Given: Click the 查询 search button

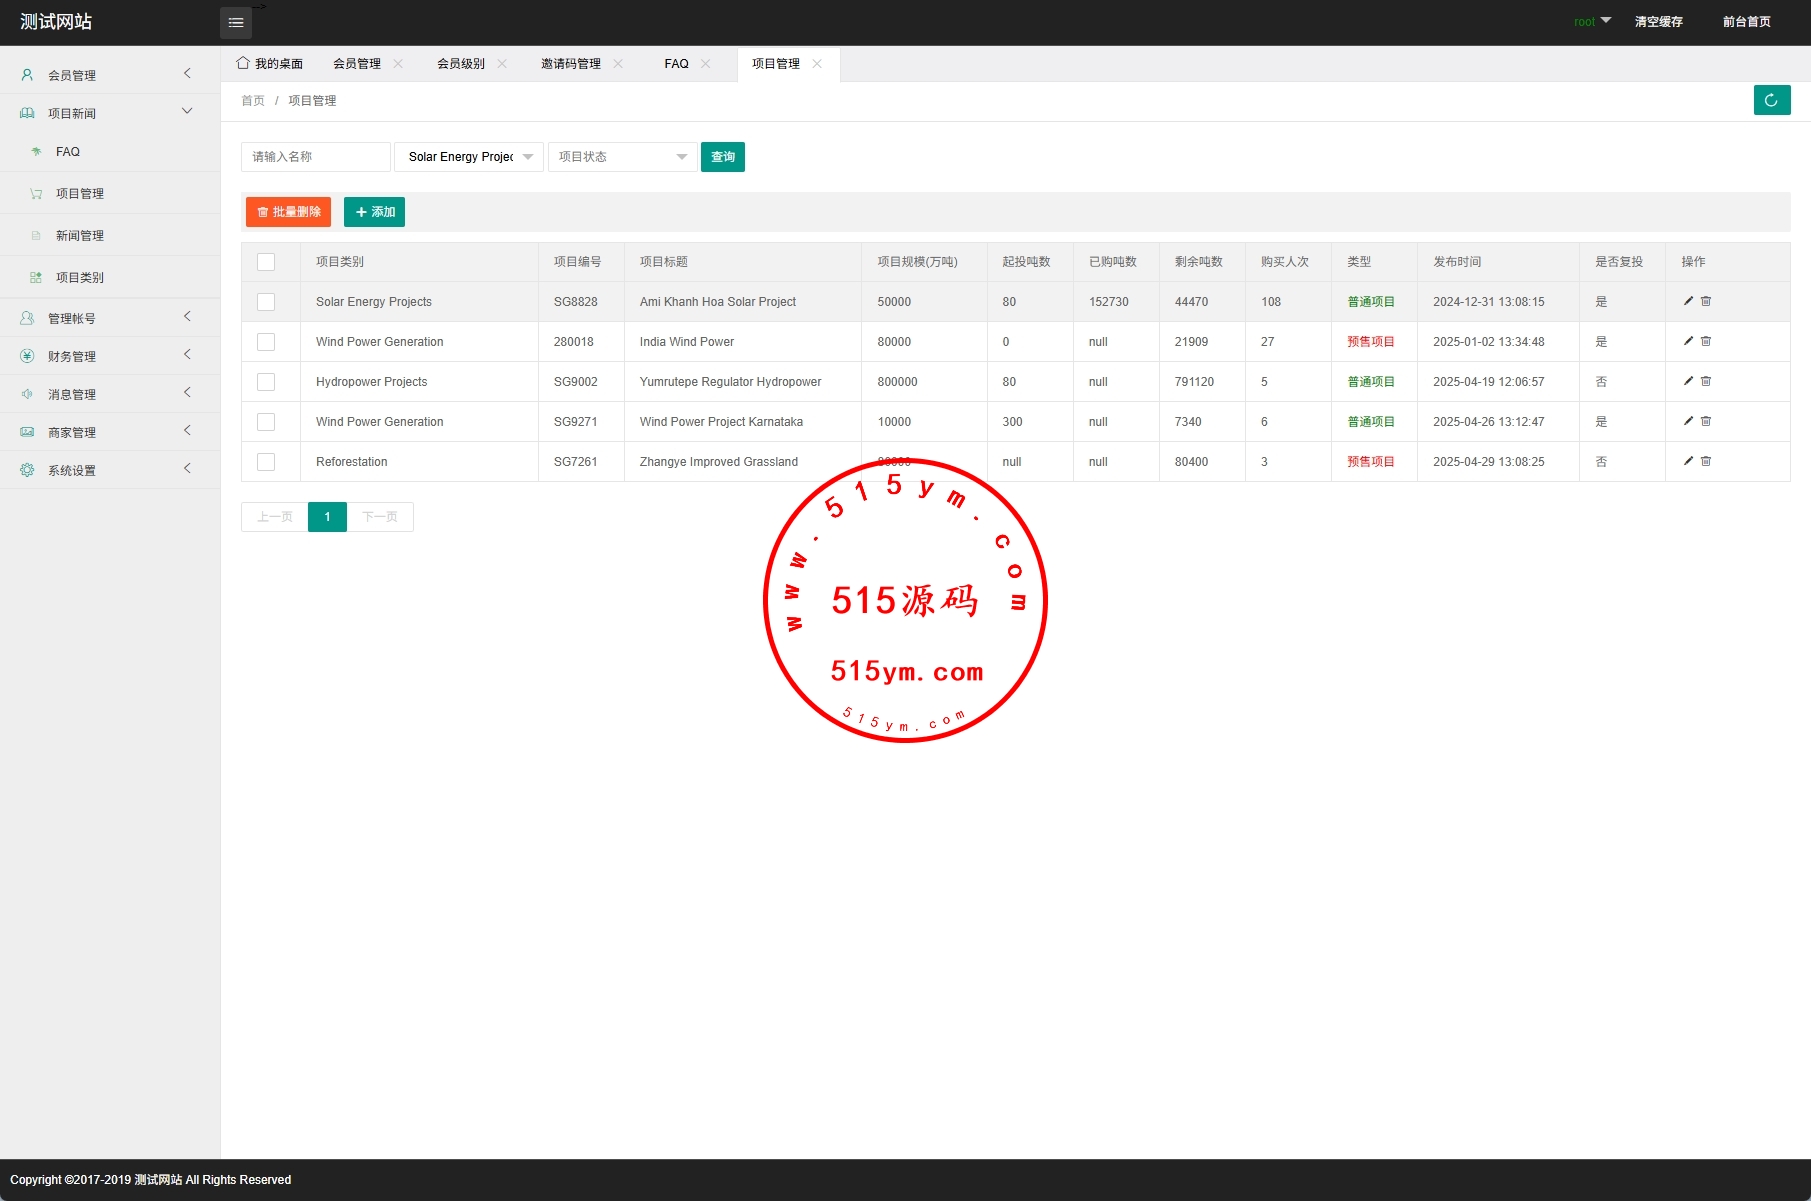Looking at the screenshot, I should point(722,157).
